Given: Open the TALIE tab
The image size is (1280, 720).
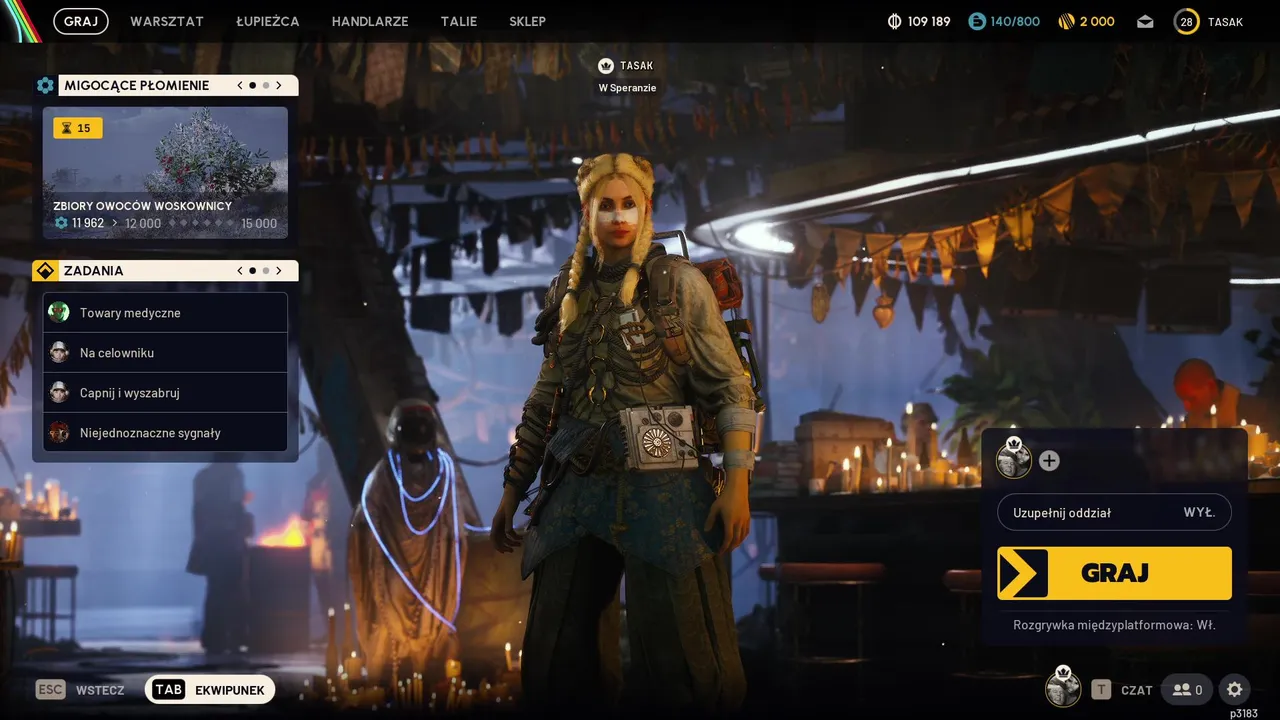Looking at the screenshot, I should [x=459, y=21].
